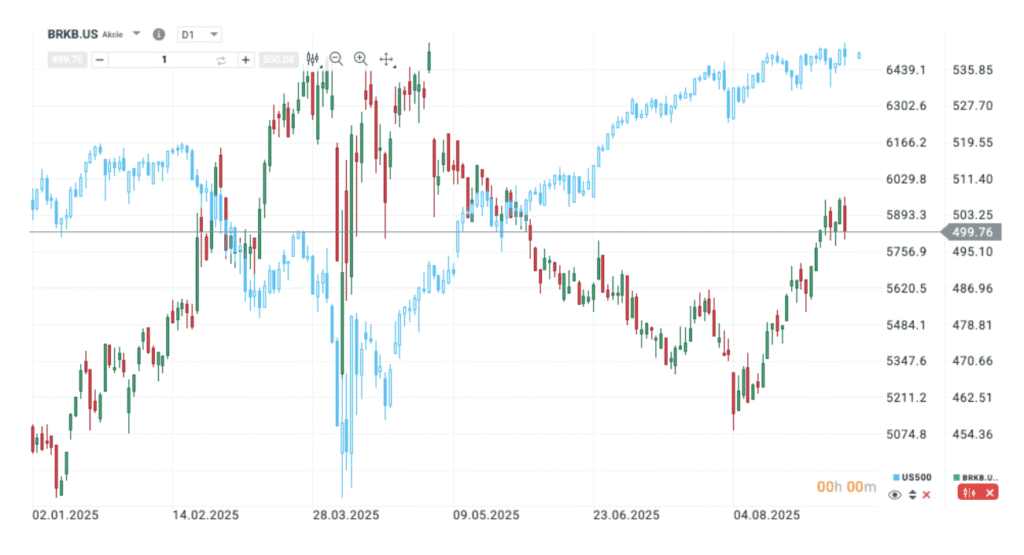Click the 500.08 buy price button

278,60
